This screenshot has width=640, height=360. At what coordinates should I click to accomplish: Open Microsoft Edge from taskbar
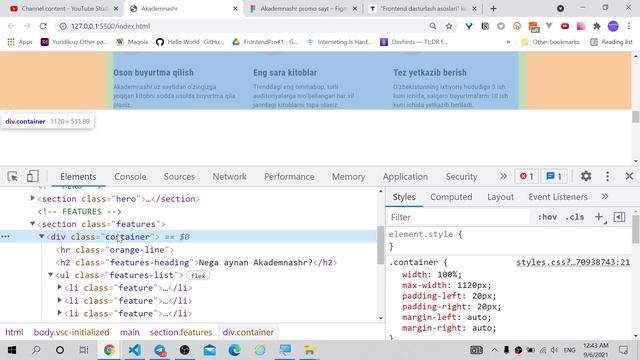pos(235,350)
